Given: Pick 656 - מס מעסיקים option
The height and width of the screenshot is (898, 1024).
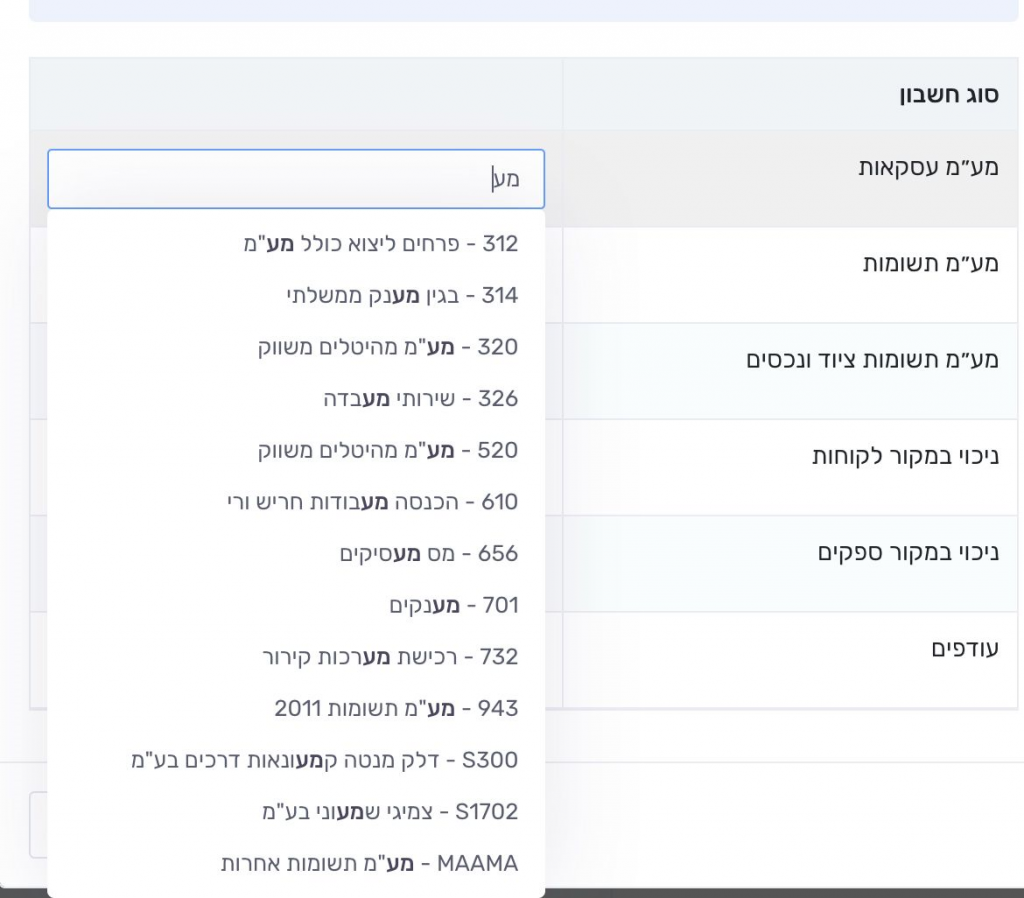Looking at the screenshot, I should [x=429, y=553].
